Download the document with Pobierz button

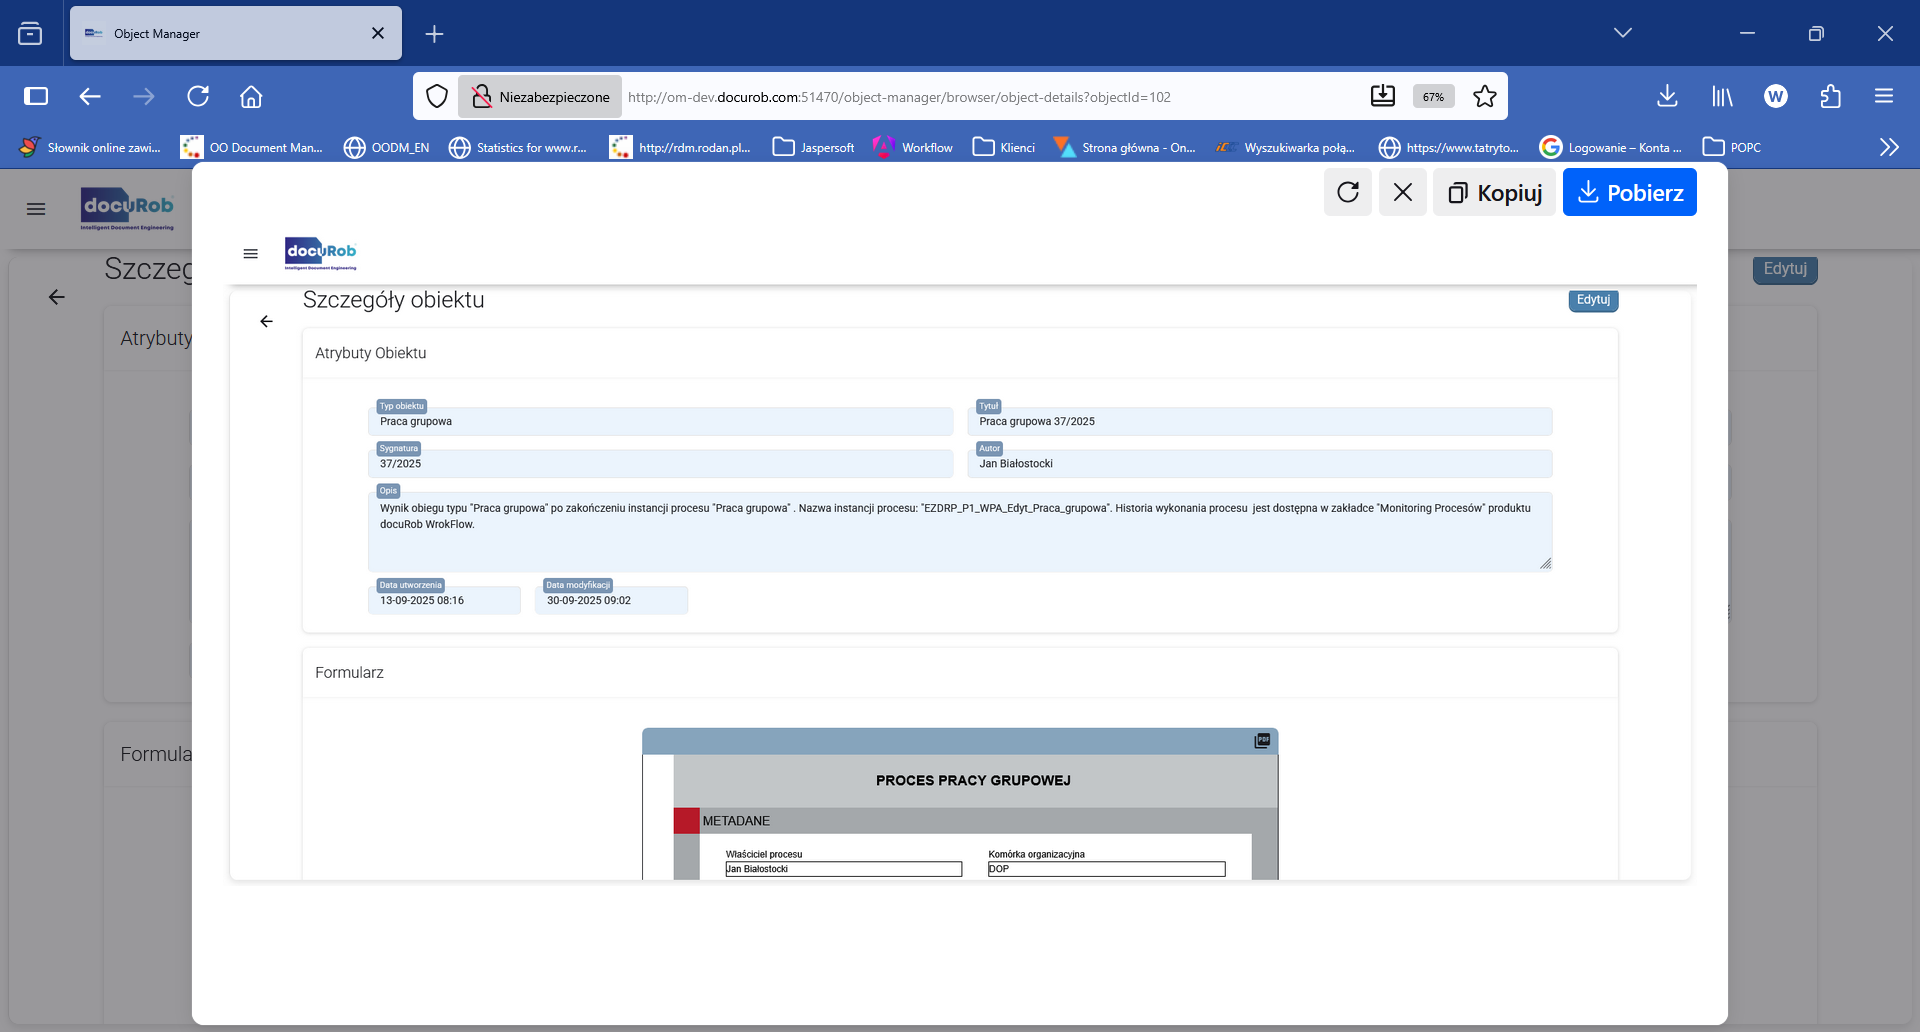click(x=1630, y=192)
